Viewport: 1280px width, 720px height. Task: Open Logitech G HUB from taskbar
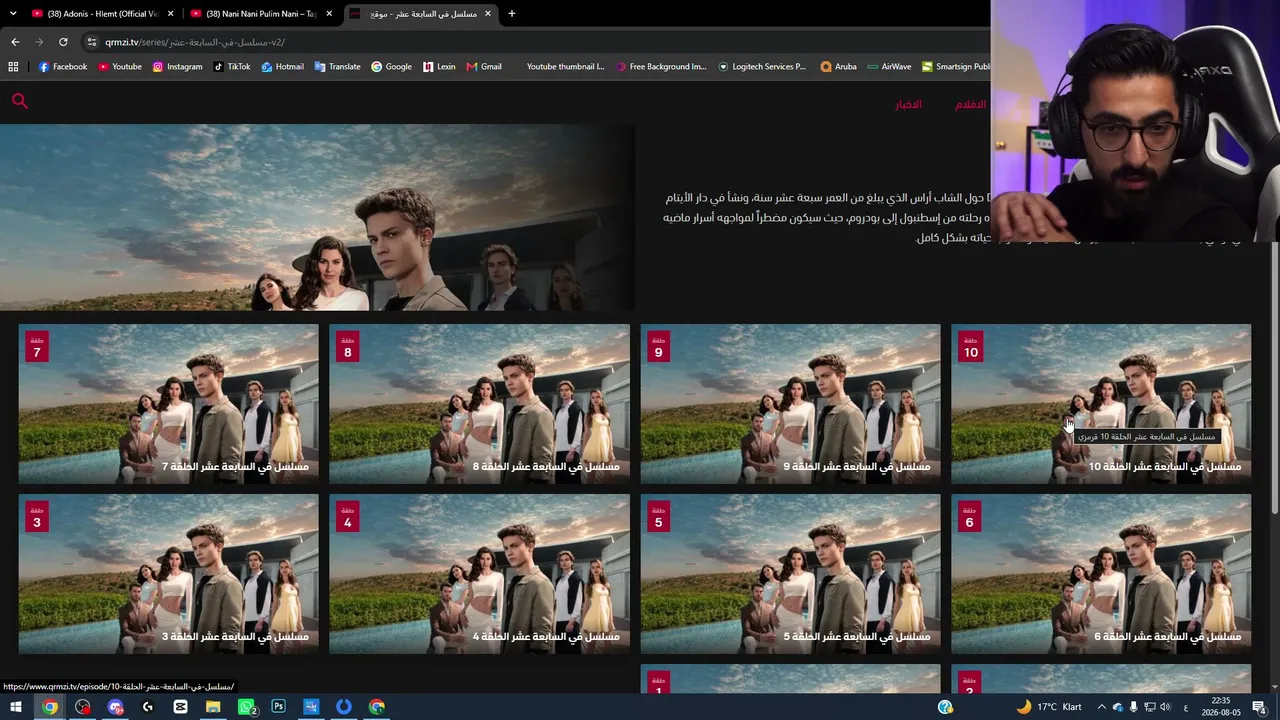tap(148, 707)
